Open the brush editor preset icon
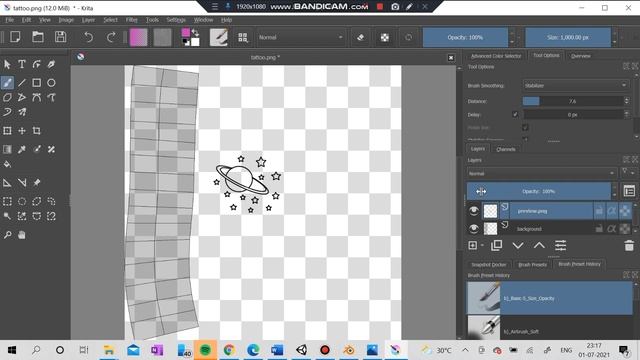The width and height of the screenshot is (640, 360). [218, 37]
